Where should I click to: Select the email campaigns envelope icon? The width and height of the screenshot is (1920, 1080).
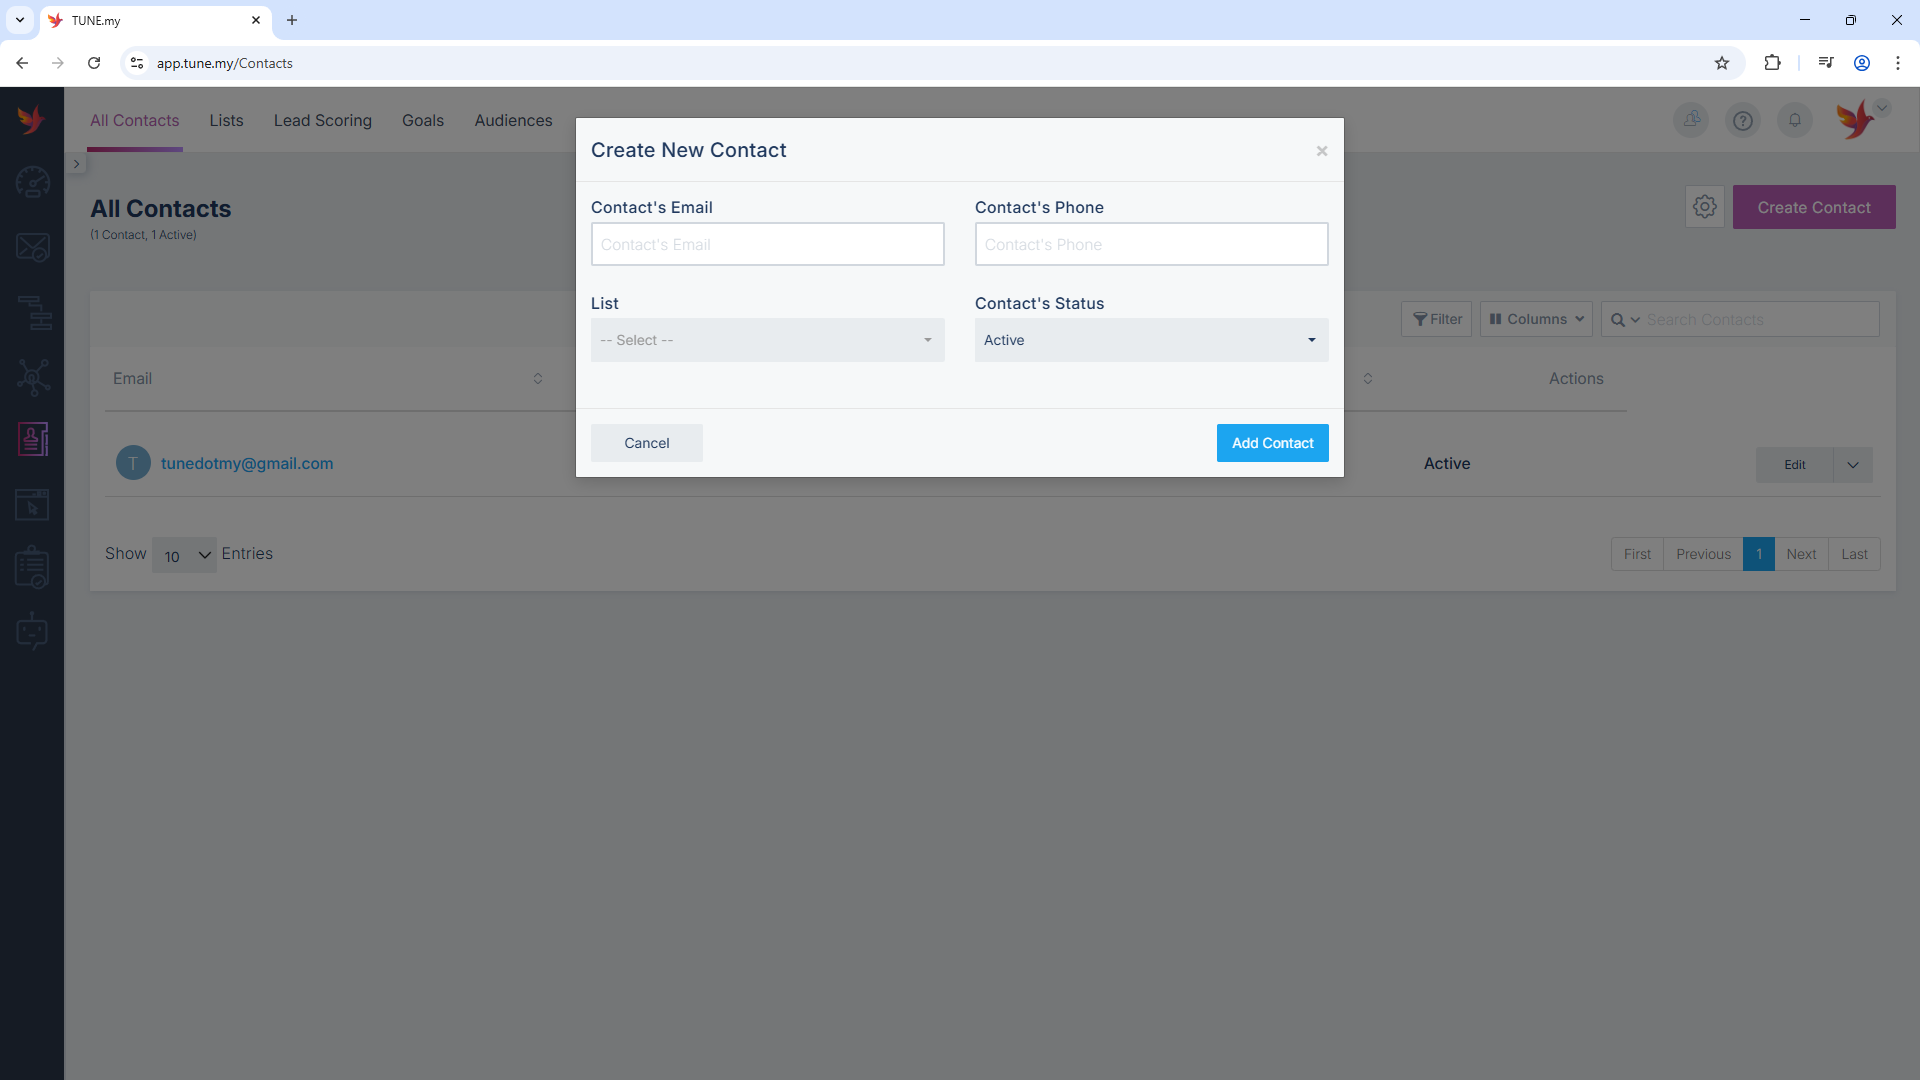pyautogui.click(x=32, y=247)
